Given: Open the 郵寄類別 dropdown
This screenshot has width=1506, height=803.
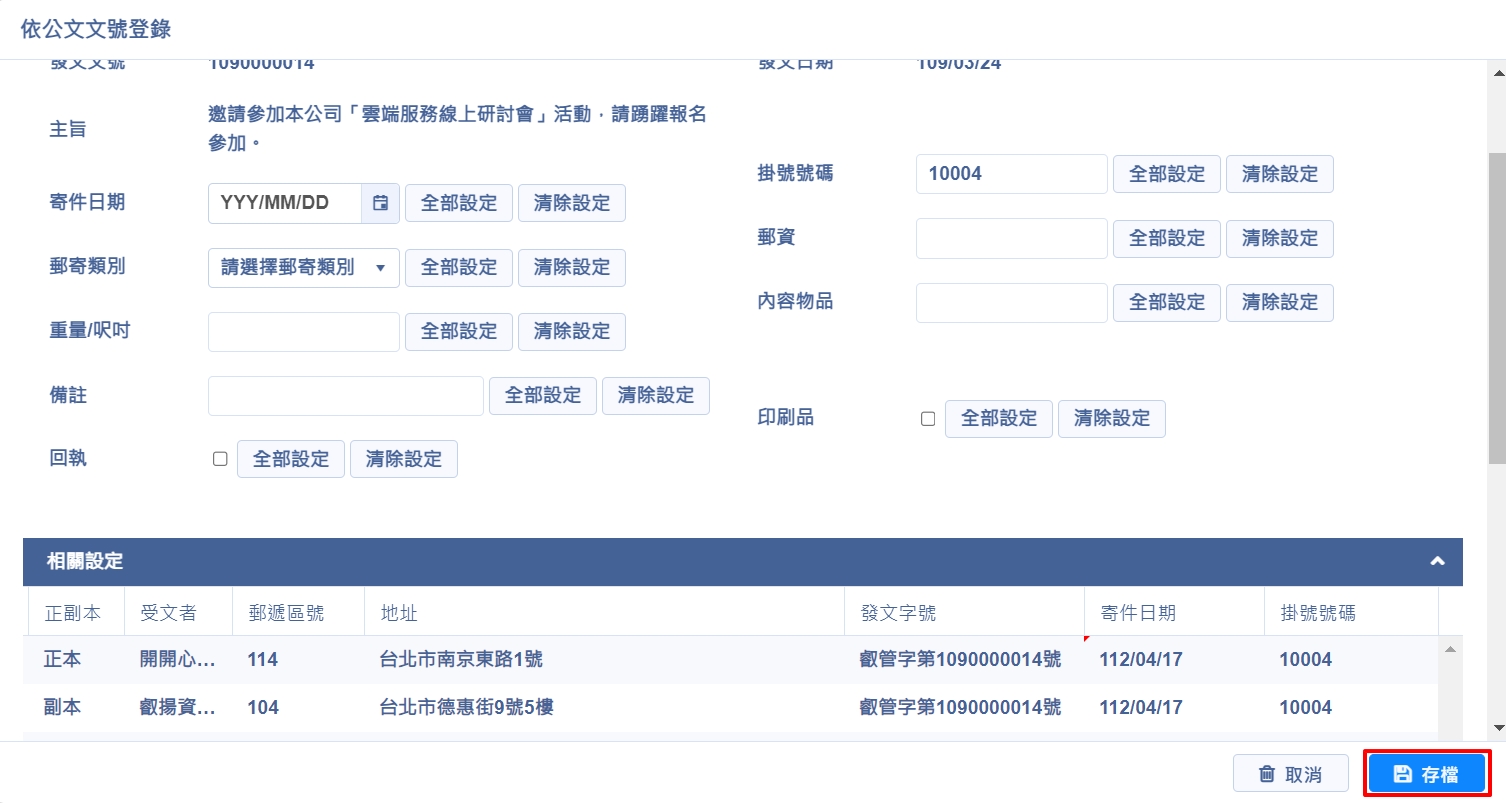Looking at the screenshot, I should click(303, 267).
